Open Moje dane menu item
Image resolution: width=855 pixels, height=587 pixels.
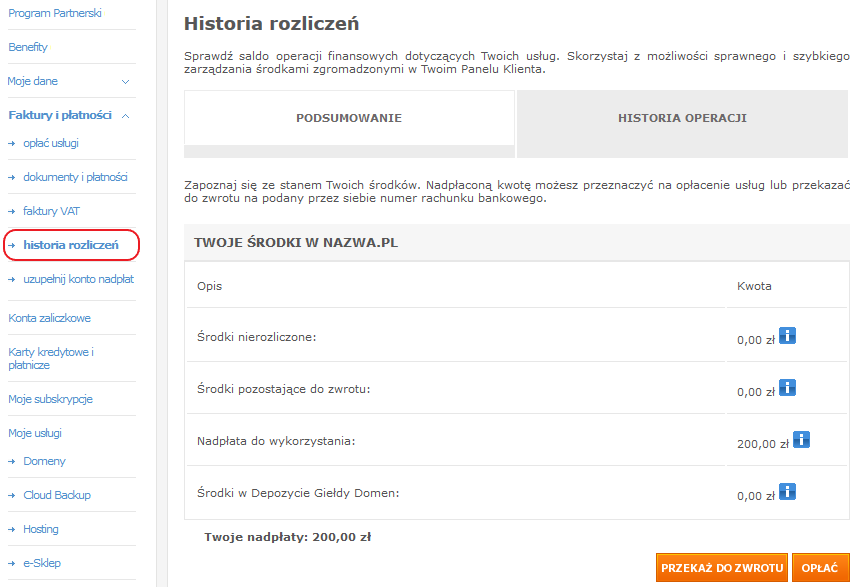33,81
